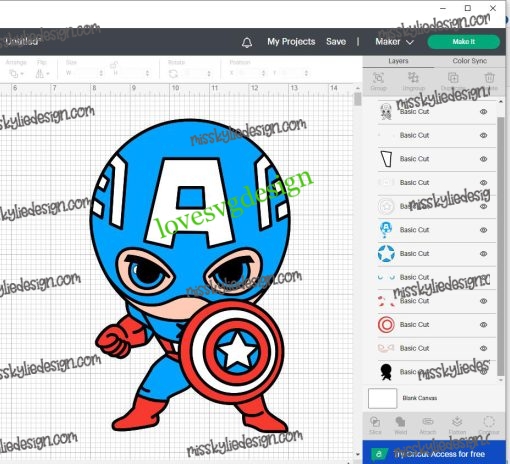Toggle eye on second layer with blank thumbnail
The height and width of the screenshot is (464, 510).
tap(484, 136)
